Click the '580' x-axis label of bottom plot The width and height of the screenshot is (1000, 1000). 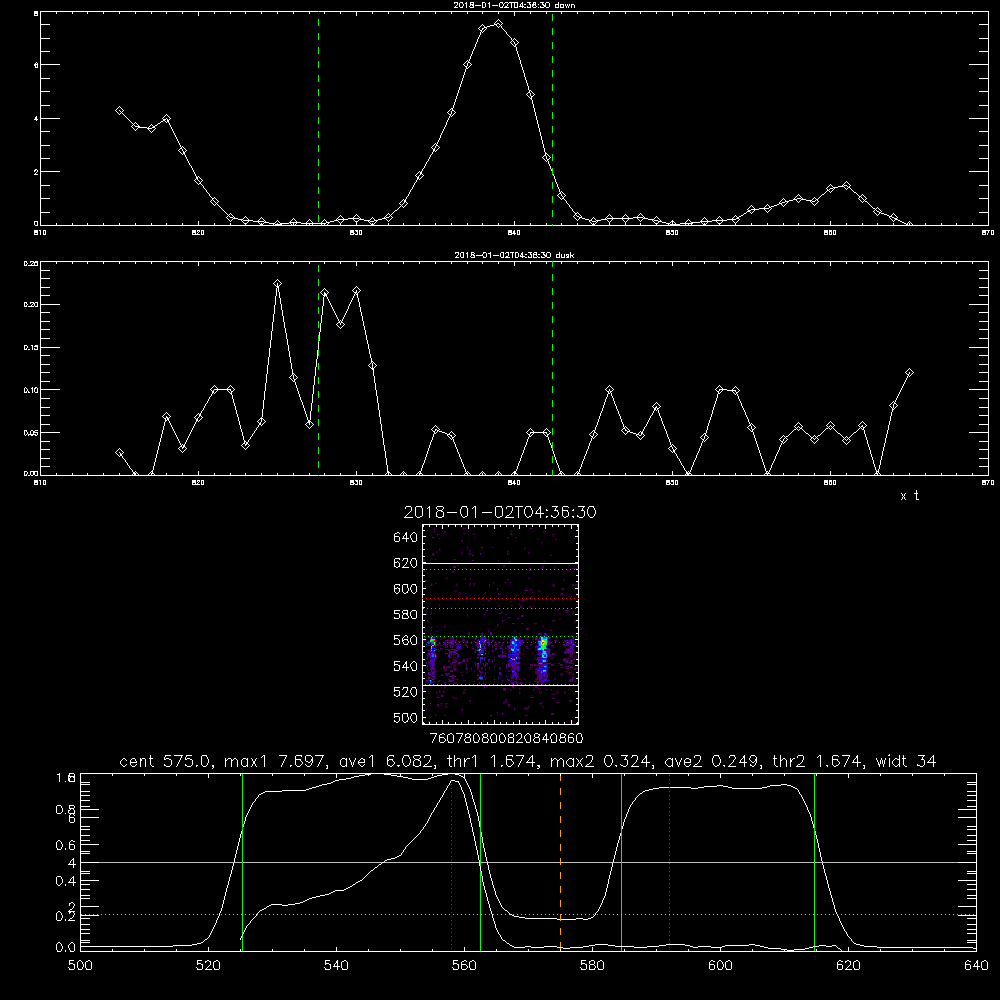tap(592, 965)
